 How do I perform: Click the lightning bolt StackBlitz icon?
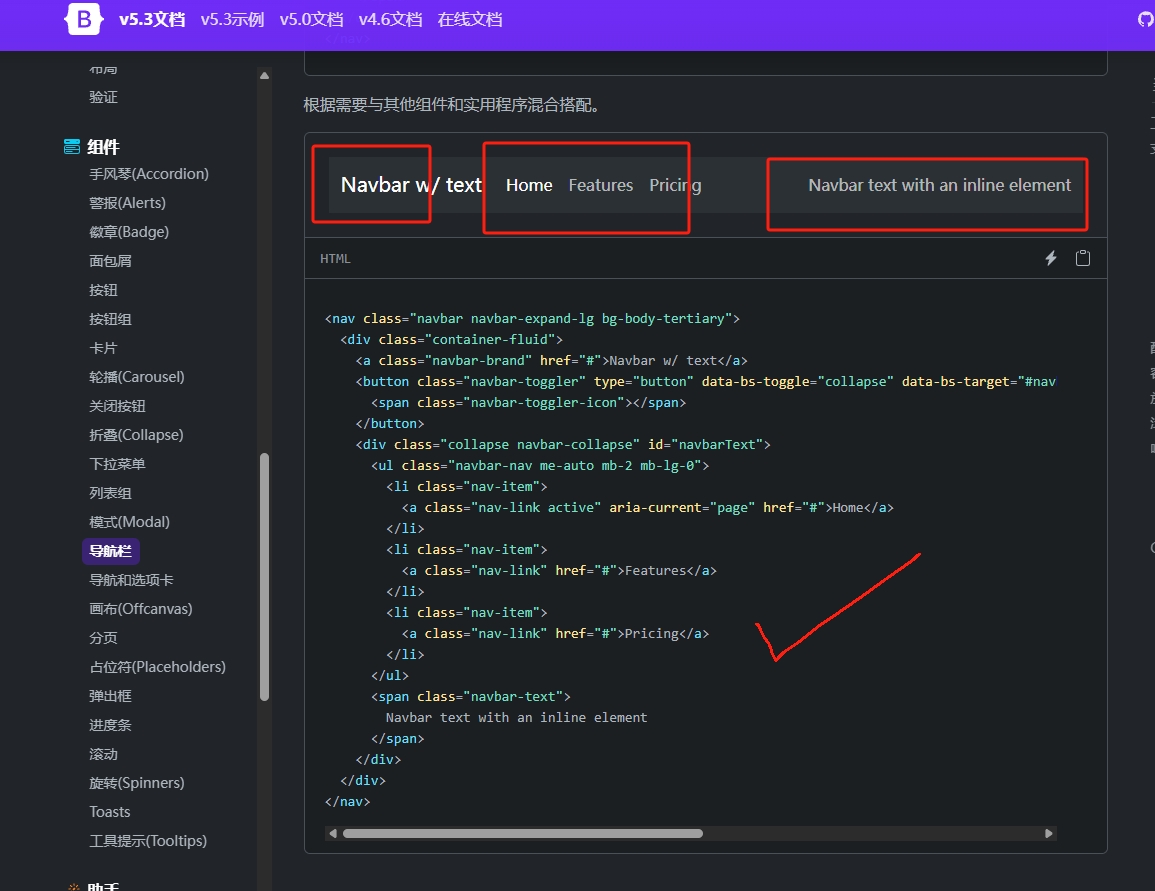(x=1051, y=258)
